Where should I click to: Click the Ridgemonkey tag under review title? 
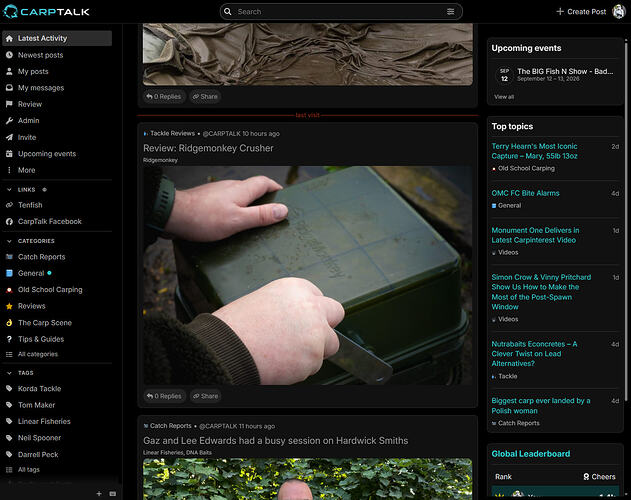tap(160, 160)
